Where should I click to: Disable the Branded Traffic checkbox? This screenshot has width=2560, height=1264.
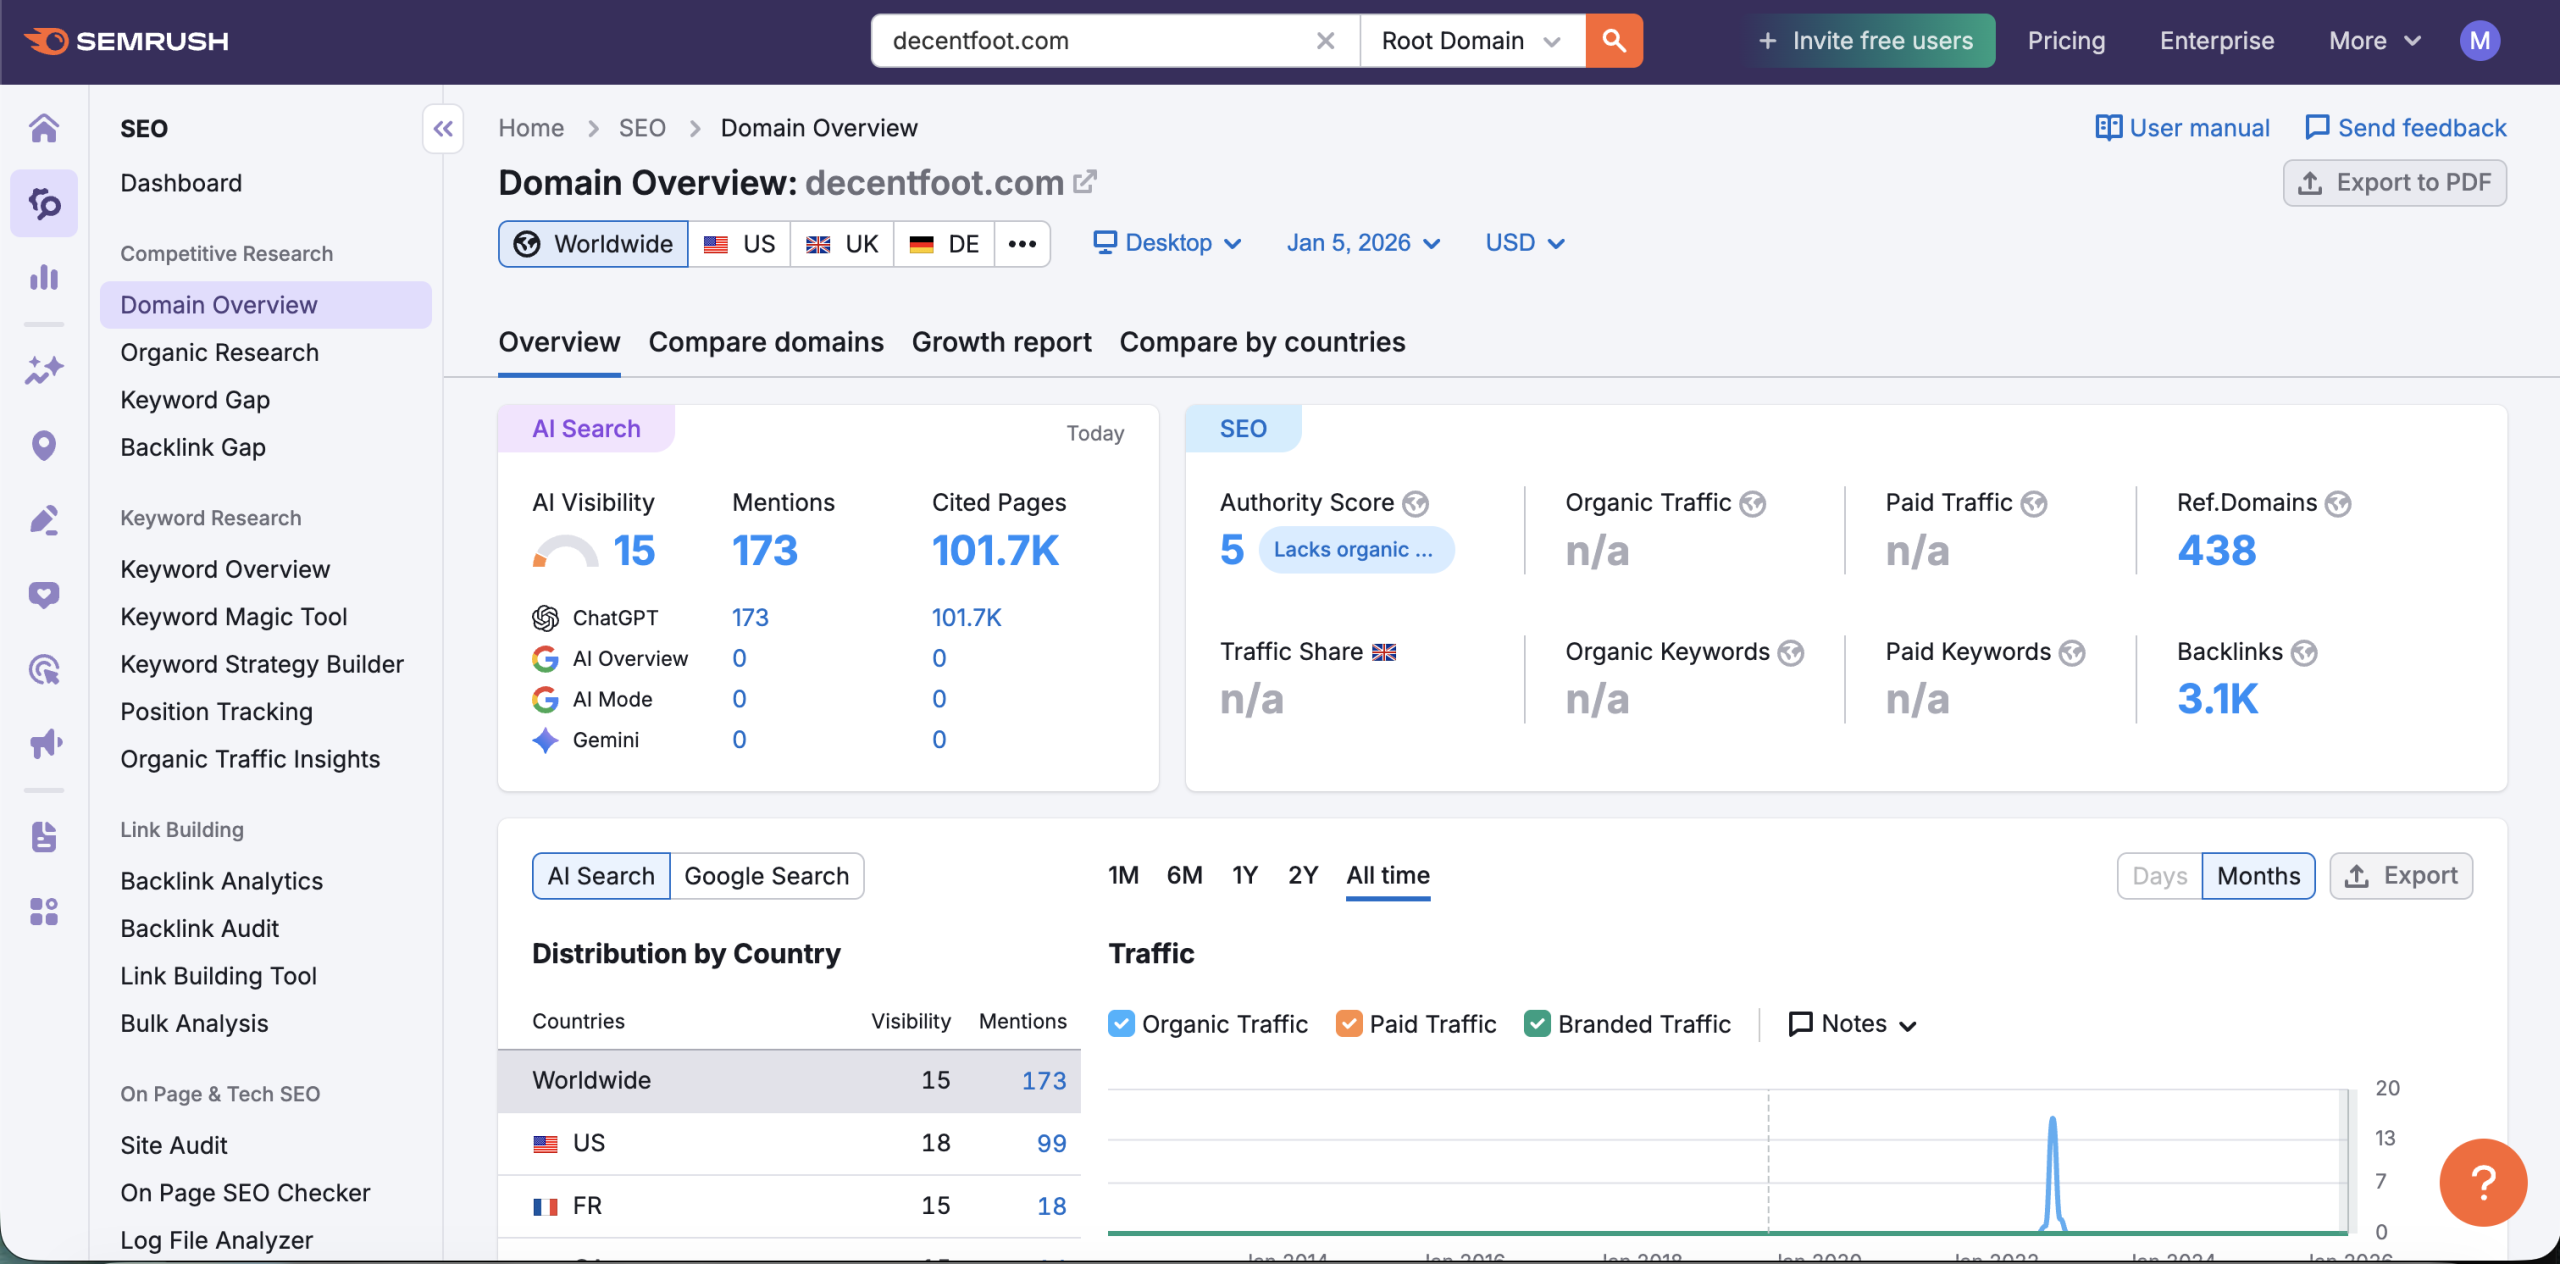[1537, 1024]
